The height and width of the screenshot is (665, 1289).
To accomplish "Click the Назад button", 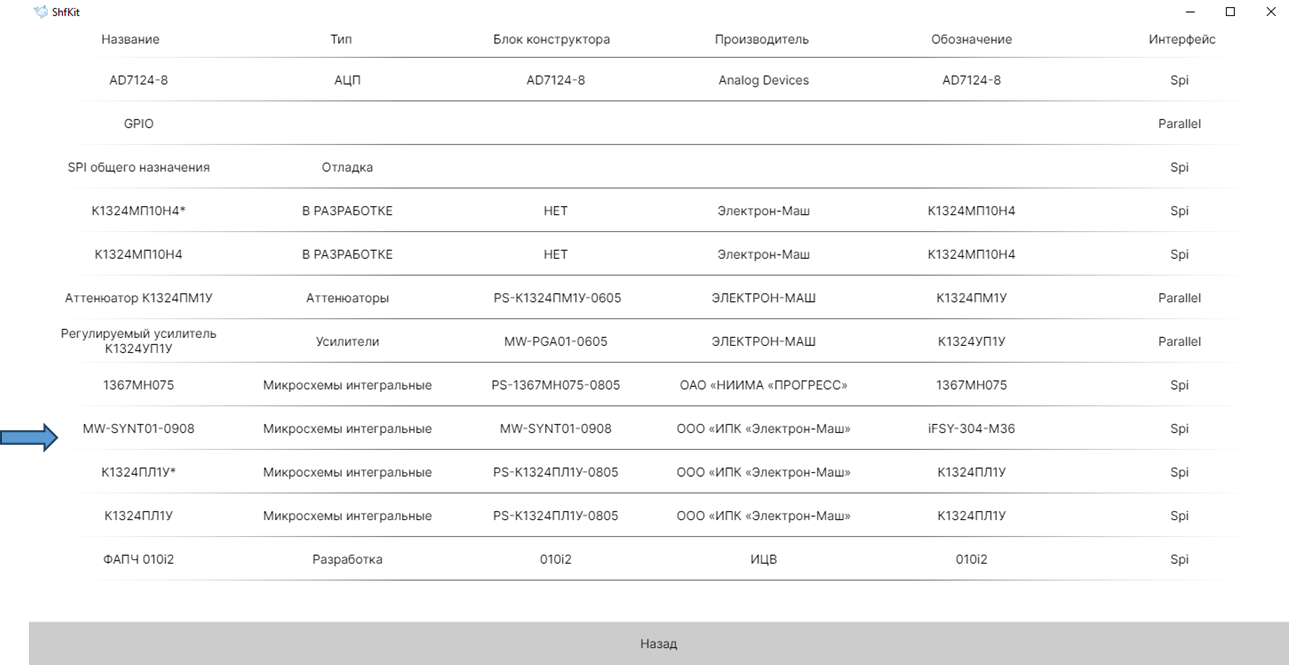I will (658, 644).
